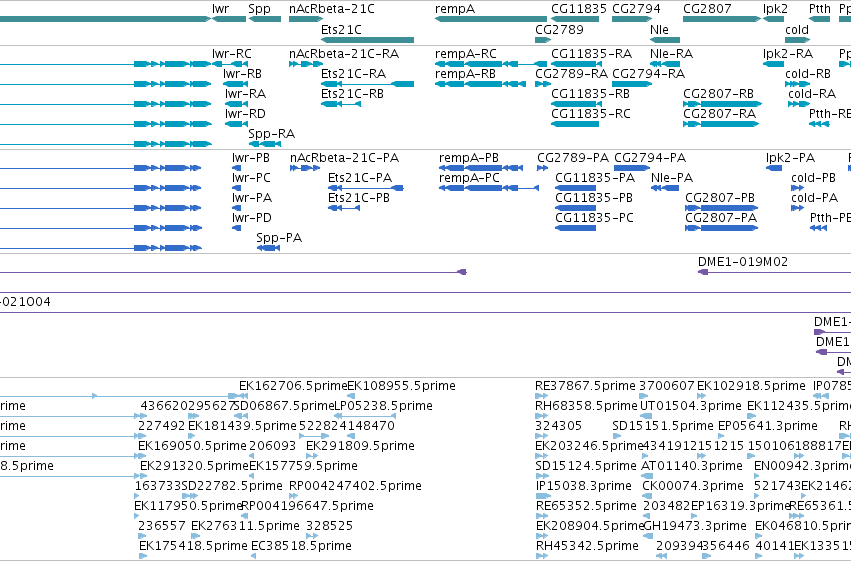Open the Ets21C gene feature label
851x561 pixels.
tap(341, 29)
